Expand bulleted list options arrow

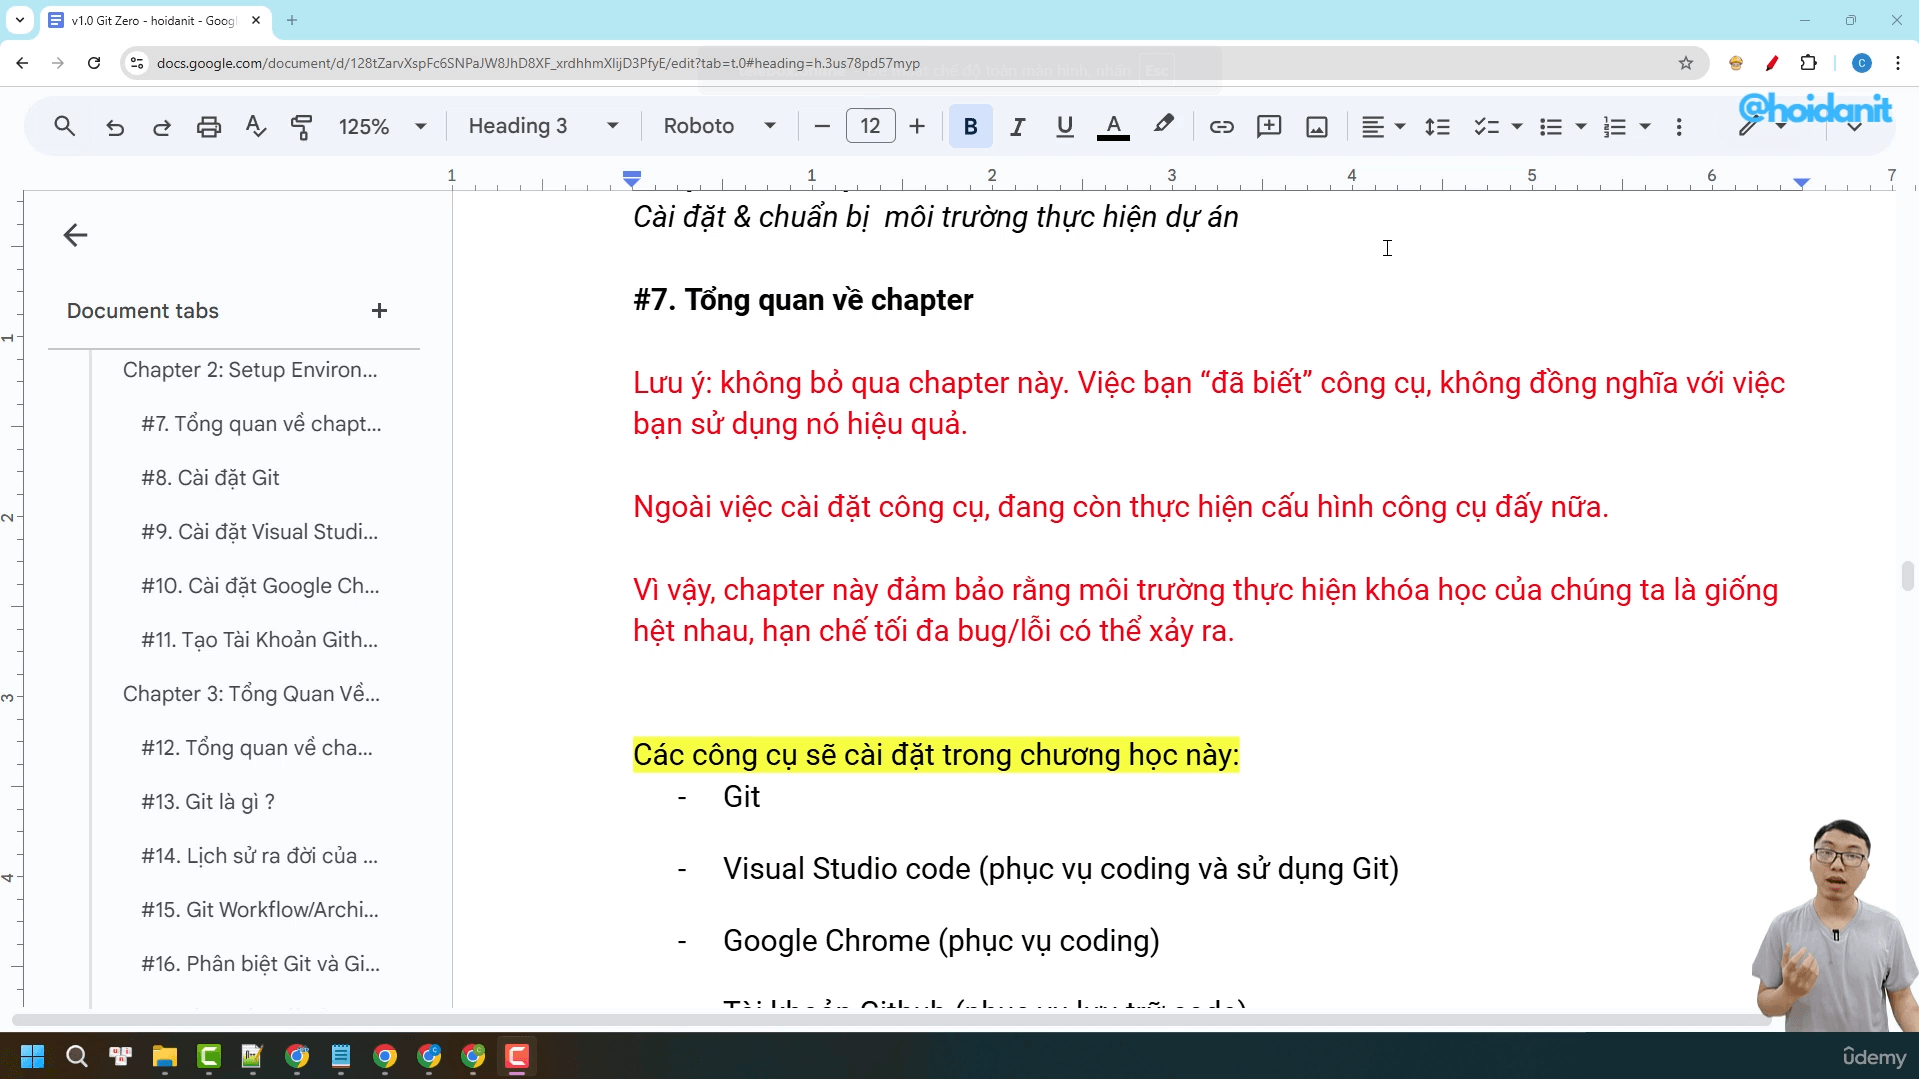point(1581,127)
